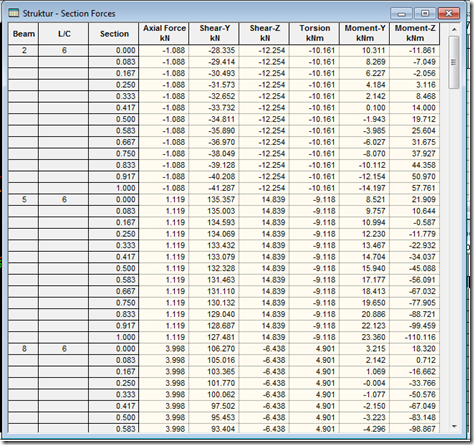
Task: Click Moment-Z value -0.587
Action: [415, 223]
